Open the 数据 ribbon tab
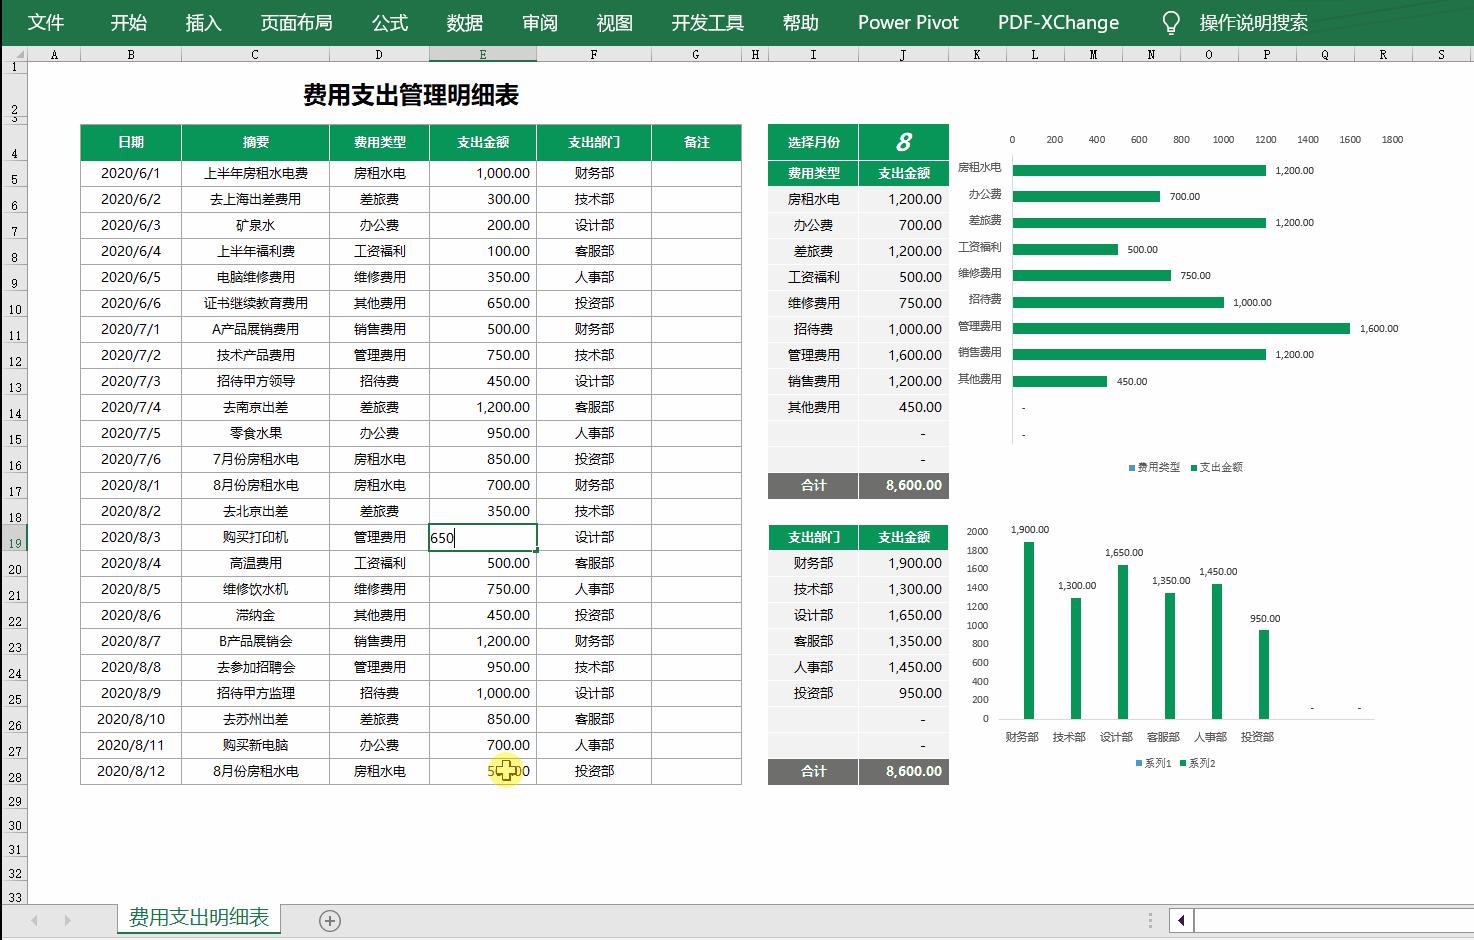1474x940 pixels. click(466, 22)
